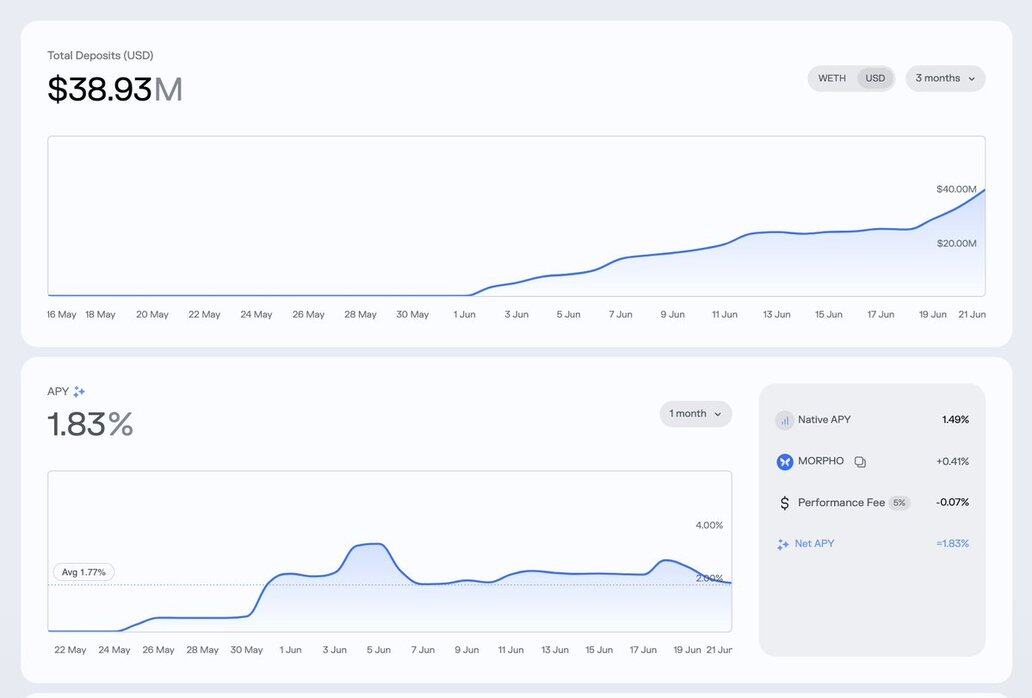The image size is (1032, 698).
Task: Click the Avg 1.77% label on the APY chart
Action: point(84,572)
